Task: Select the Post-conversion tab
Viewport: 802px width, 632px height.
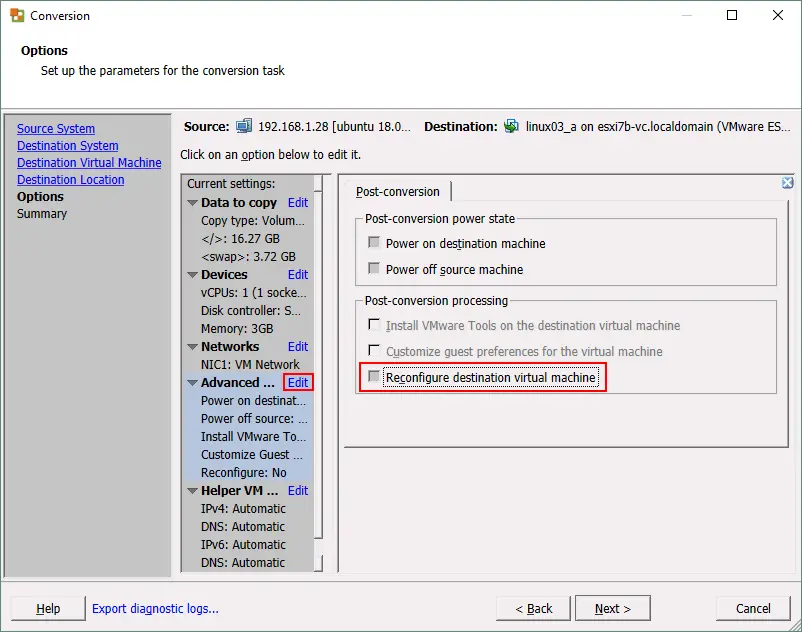Action: 397,192
